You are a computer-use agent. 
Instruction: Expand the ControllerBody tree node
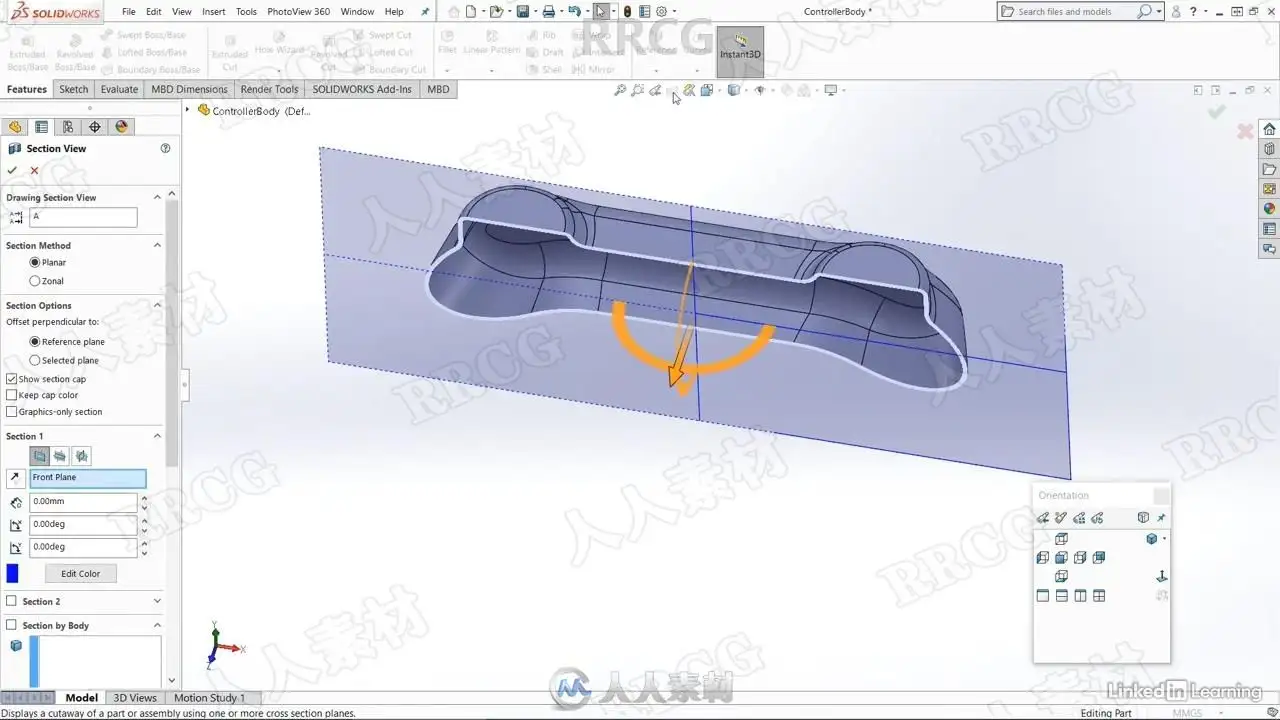(187, 110)
